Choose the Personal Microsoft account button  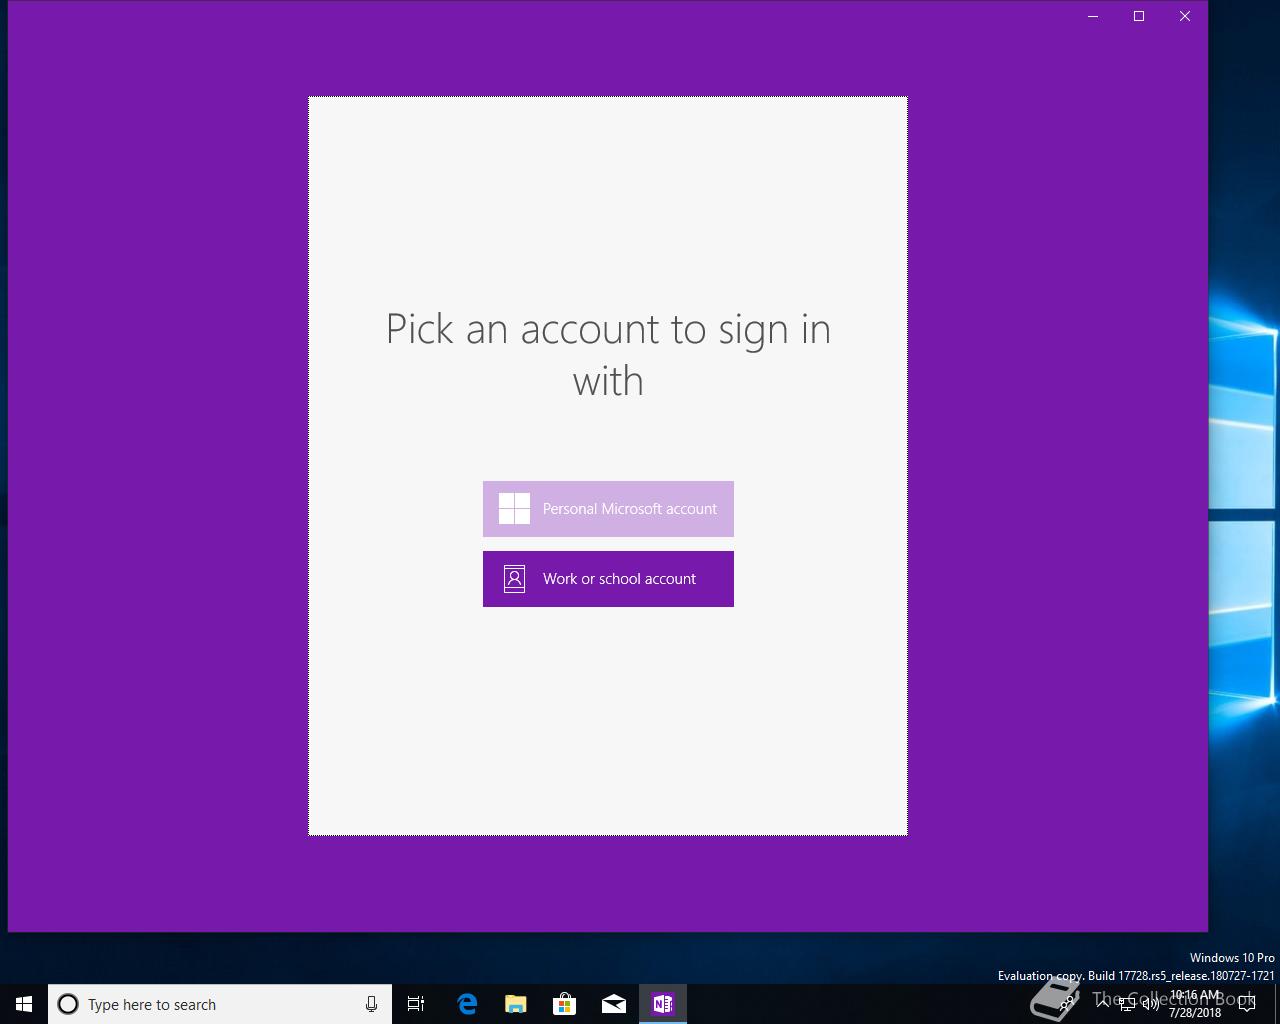(608, 509)
